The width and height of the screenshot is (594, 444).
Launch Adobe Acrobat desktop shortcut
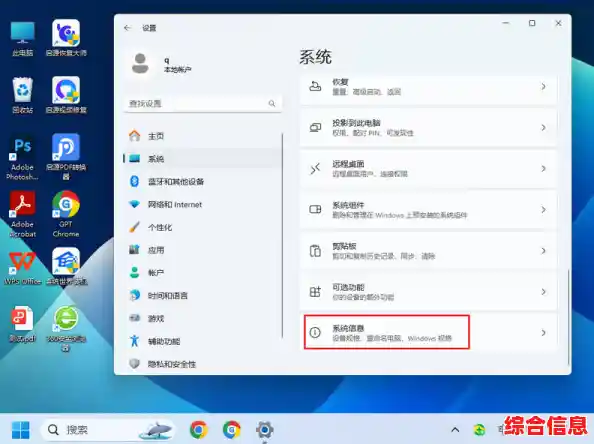click(x=22, y=214)
